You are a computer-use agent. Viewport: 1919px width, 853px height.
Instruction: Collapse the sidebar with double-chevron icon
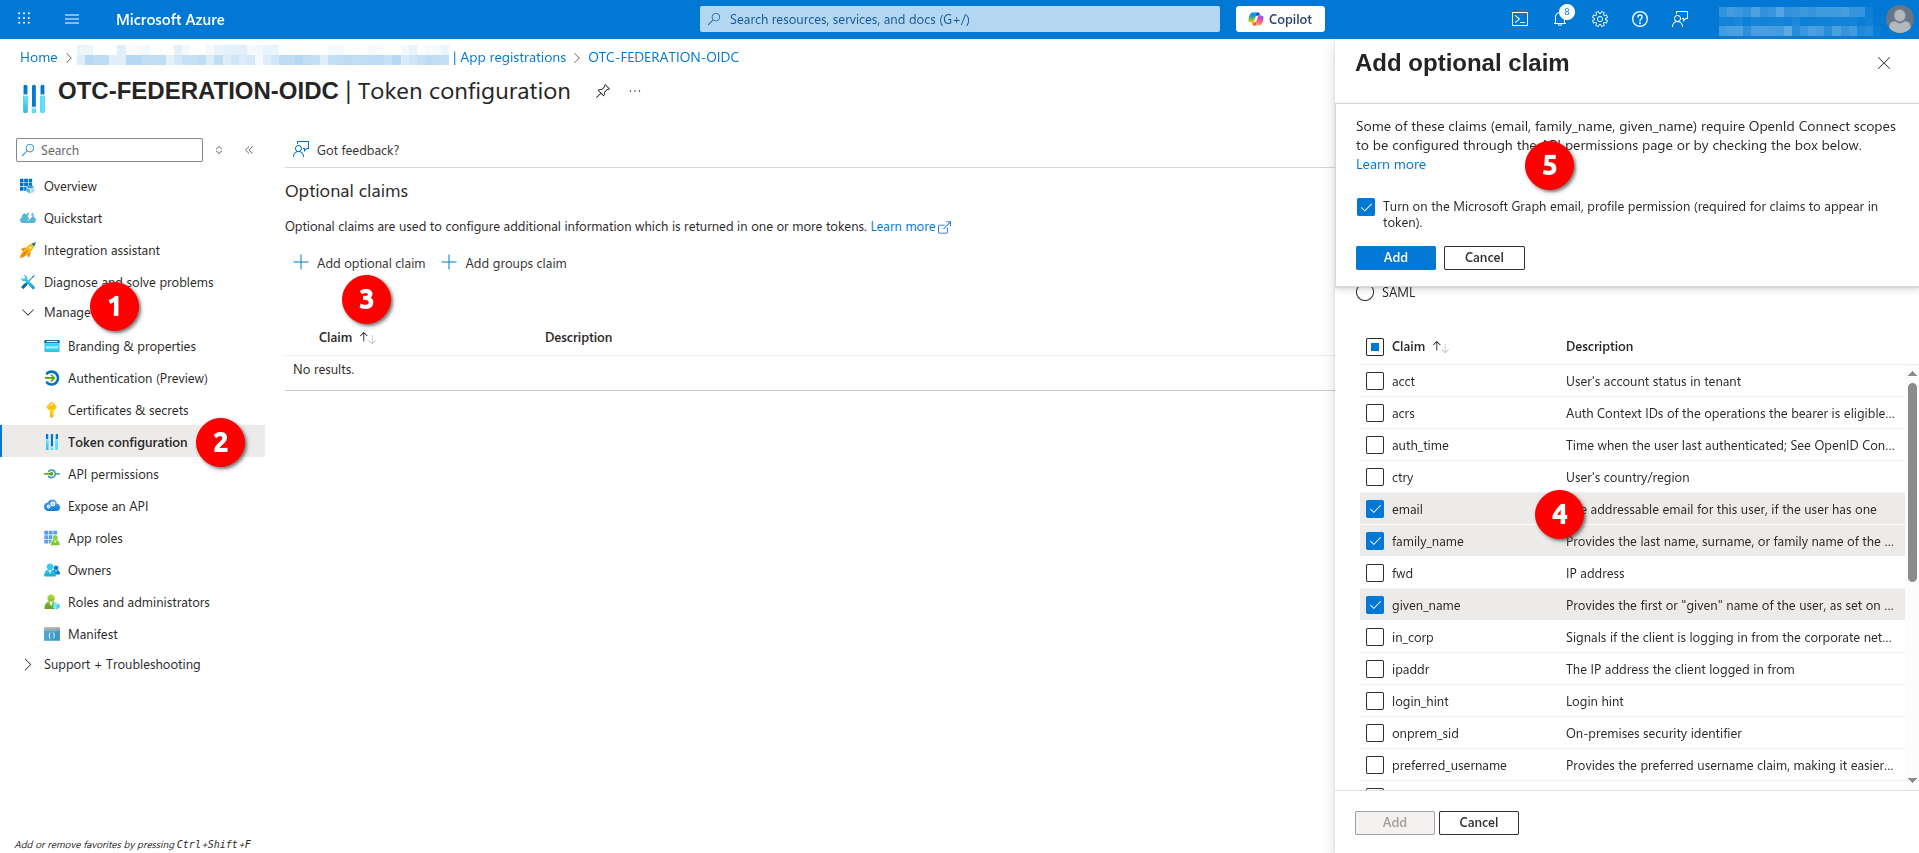pos(249,150)
